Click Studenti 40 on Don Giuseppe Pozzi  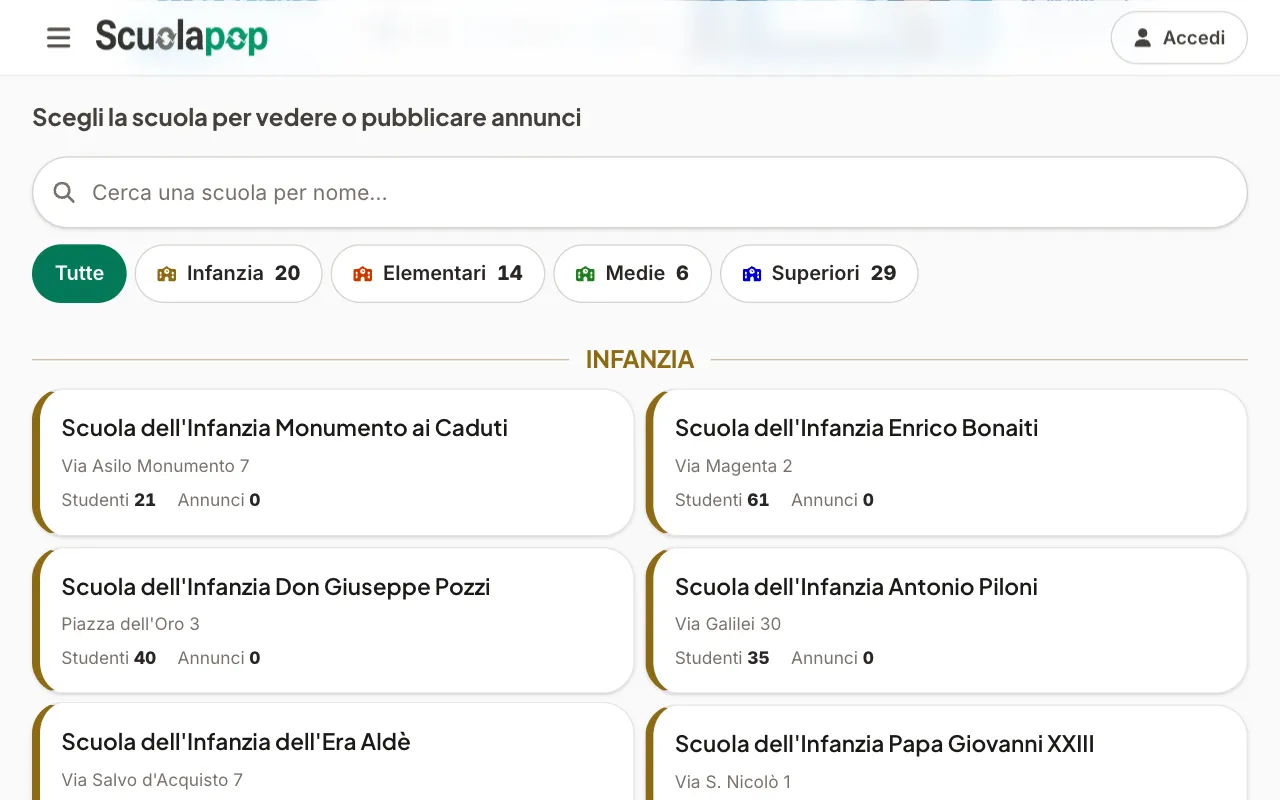(109, 658)
